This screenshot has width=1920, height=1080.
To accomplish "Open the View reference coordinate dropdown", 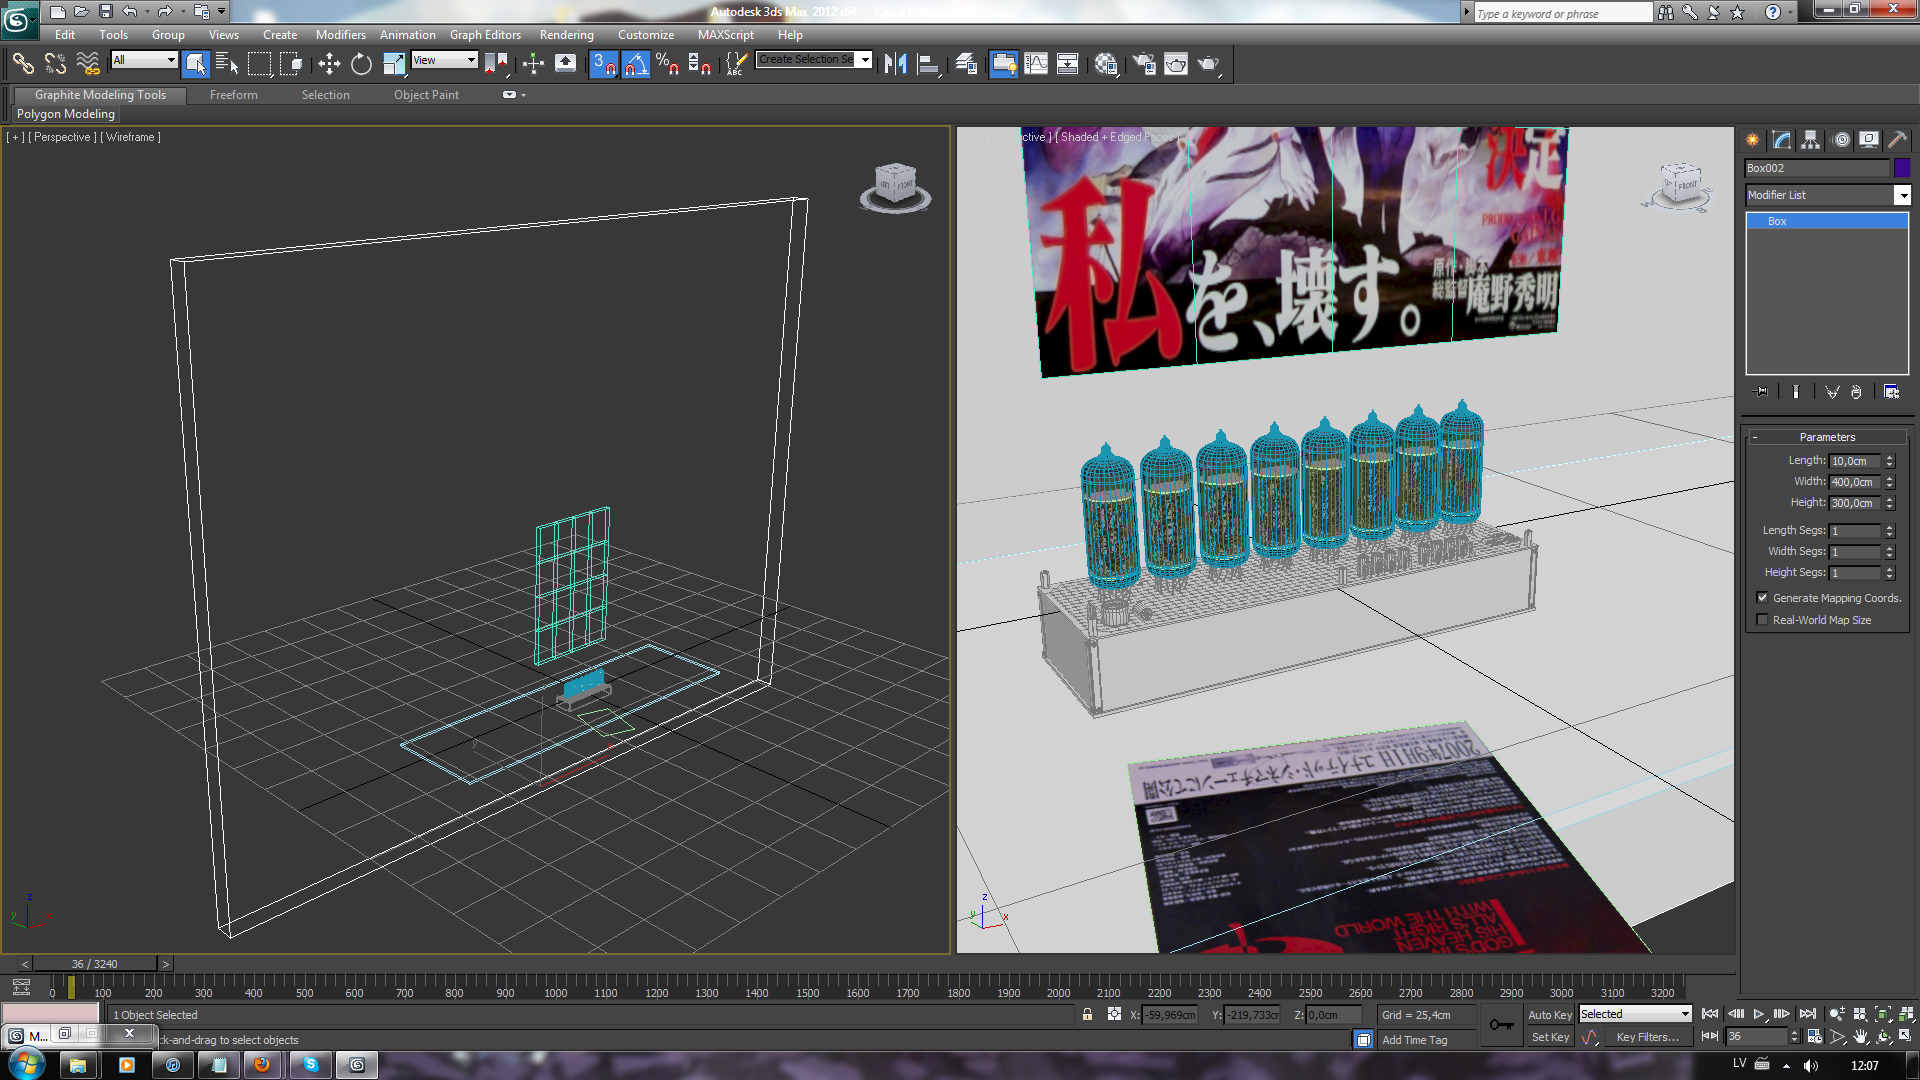I will pos(445,60).
